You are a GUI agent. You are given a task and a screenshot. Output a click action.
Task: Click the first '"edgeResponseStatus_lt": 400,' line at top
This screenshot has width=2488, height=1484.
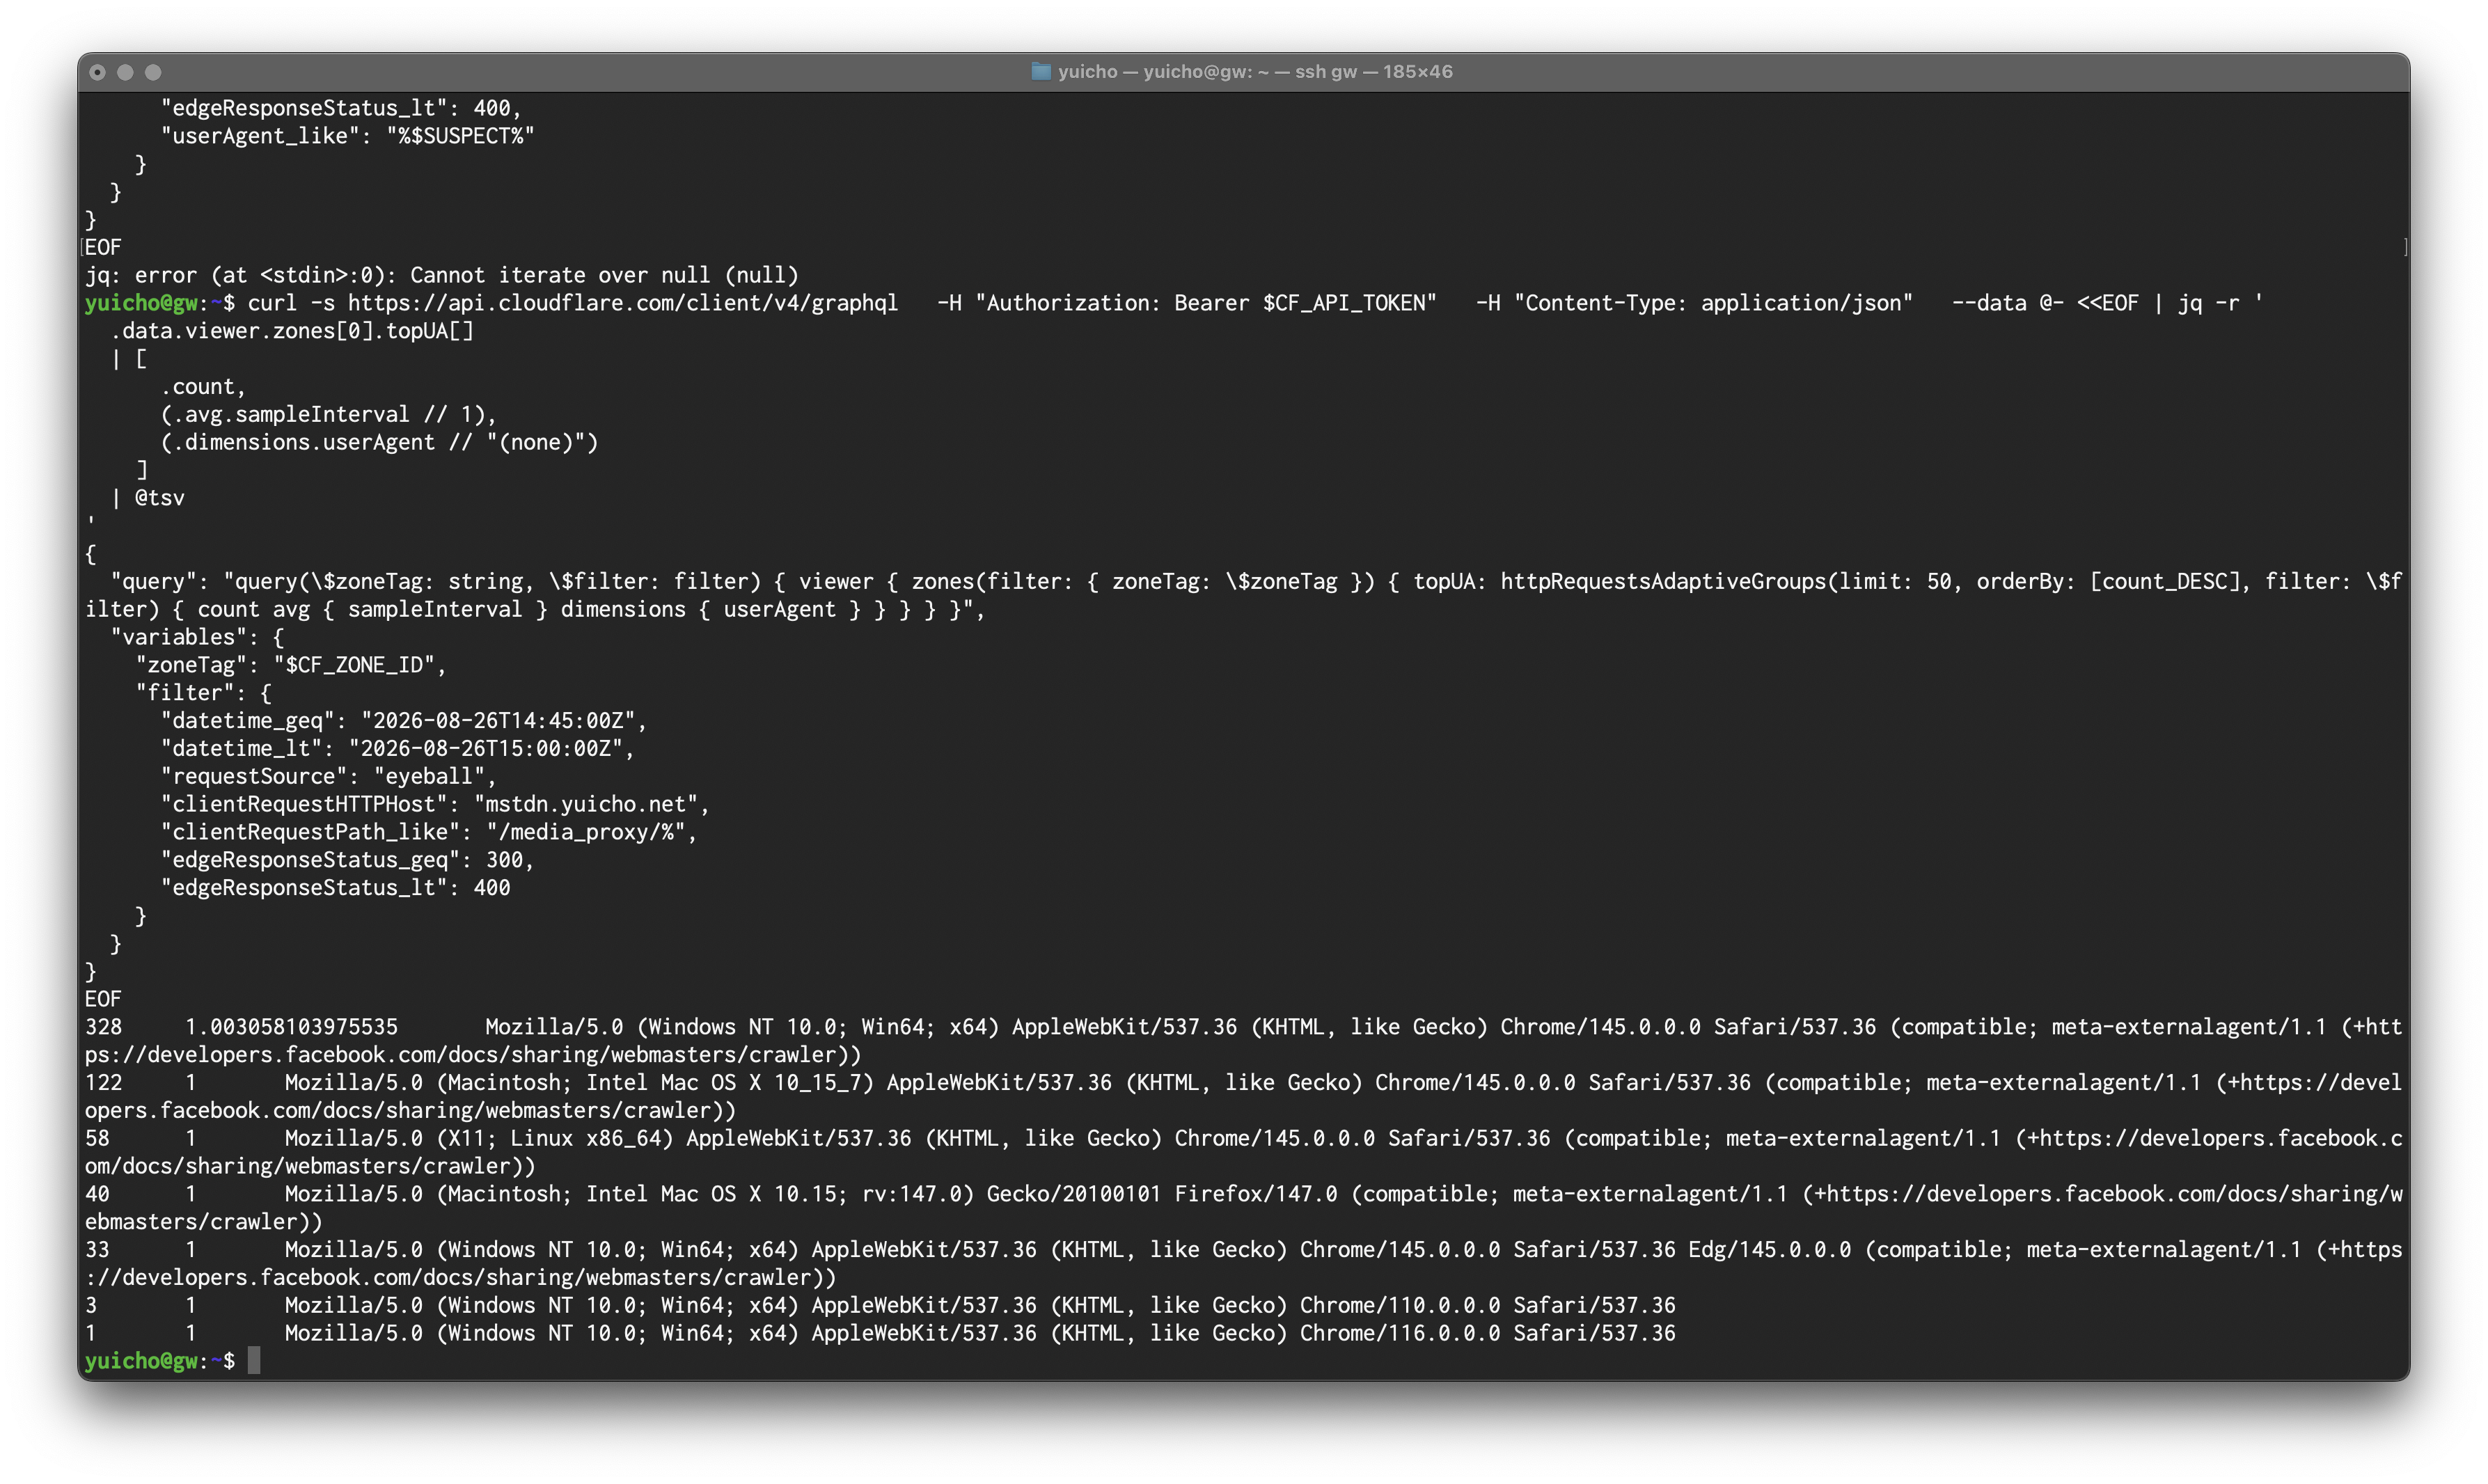[x=341, y=108]
